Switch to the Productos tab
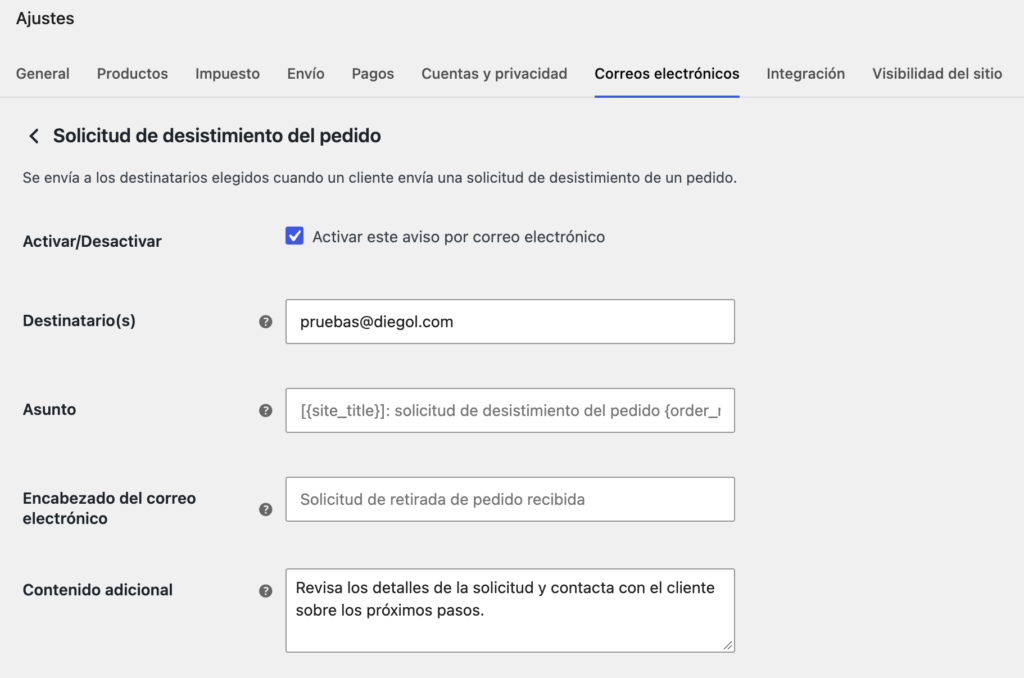 click(133, 74)
